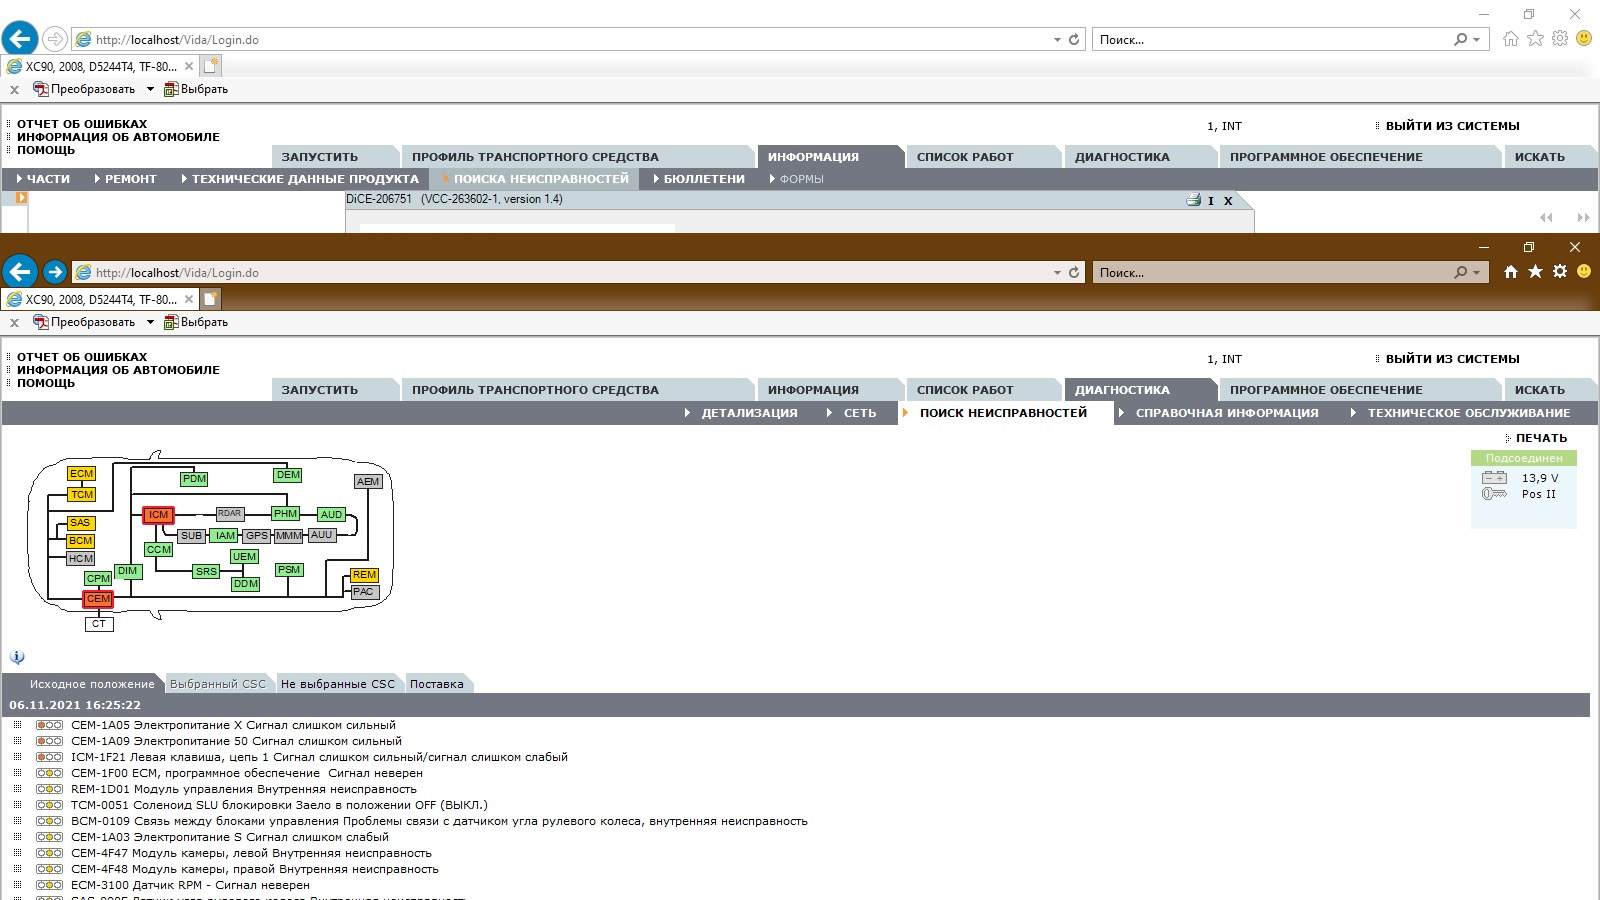This screenshot has width=1600, height=900.
Task: Expand the orange arrow at the left of the DiCE panel
Action: 21,198
